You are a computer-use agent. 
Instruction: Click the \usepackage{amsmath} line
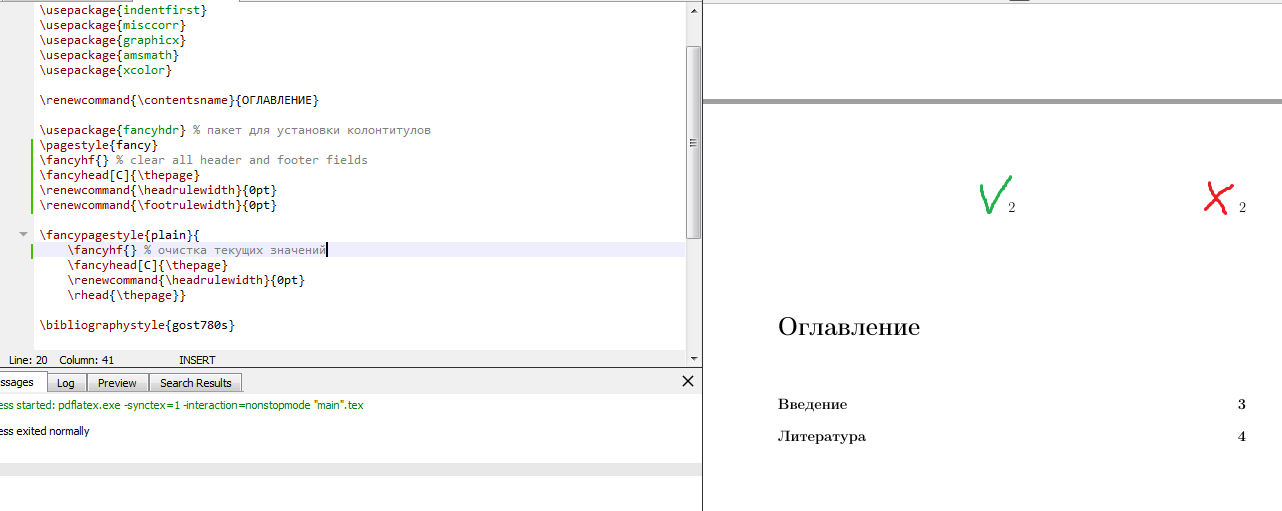[x=109, y=55]
